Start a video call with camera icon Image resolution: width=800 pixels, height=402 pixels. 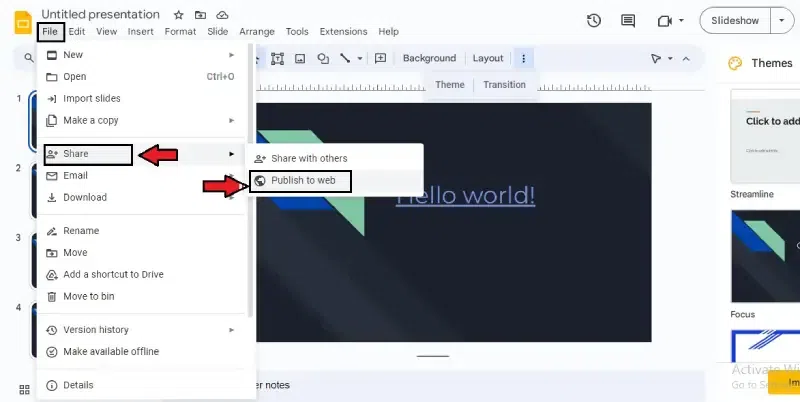pos(665,21)
